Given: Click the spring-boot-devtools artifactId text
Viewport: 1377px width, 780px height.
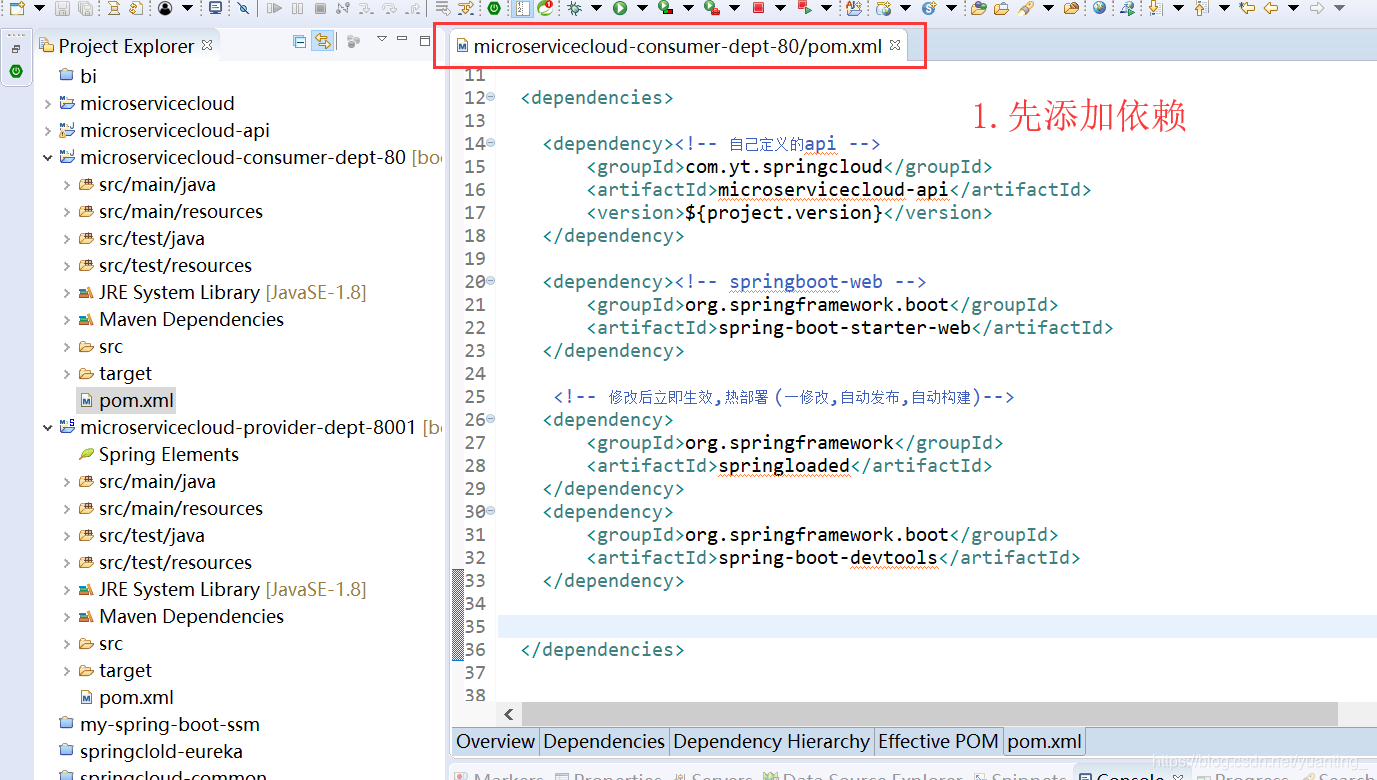Looking at the screenshot, I should coord(827,557).
